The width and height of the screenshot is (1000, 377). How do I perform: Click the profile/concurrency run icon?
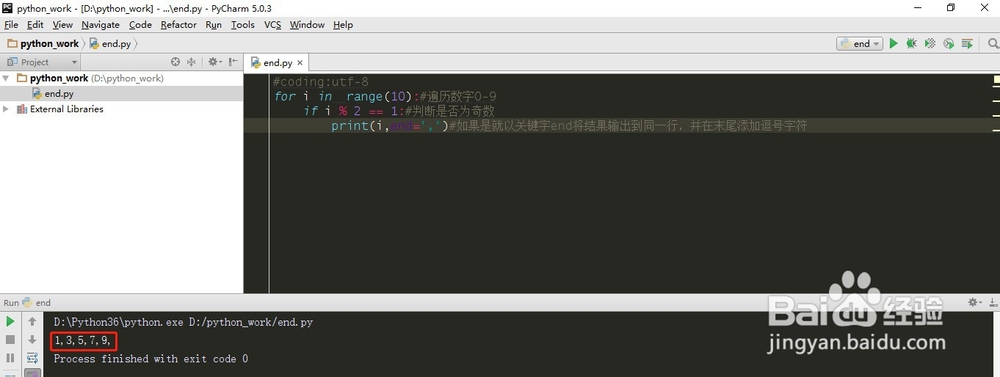[x=948, y=43]
